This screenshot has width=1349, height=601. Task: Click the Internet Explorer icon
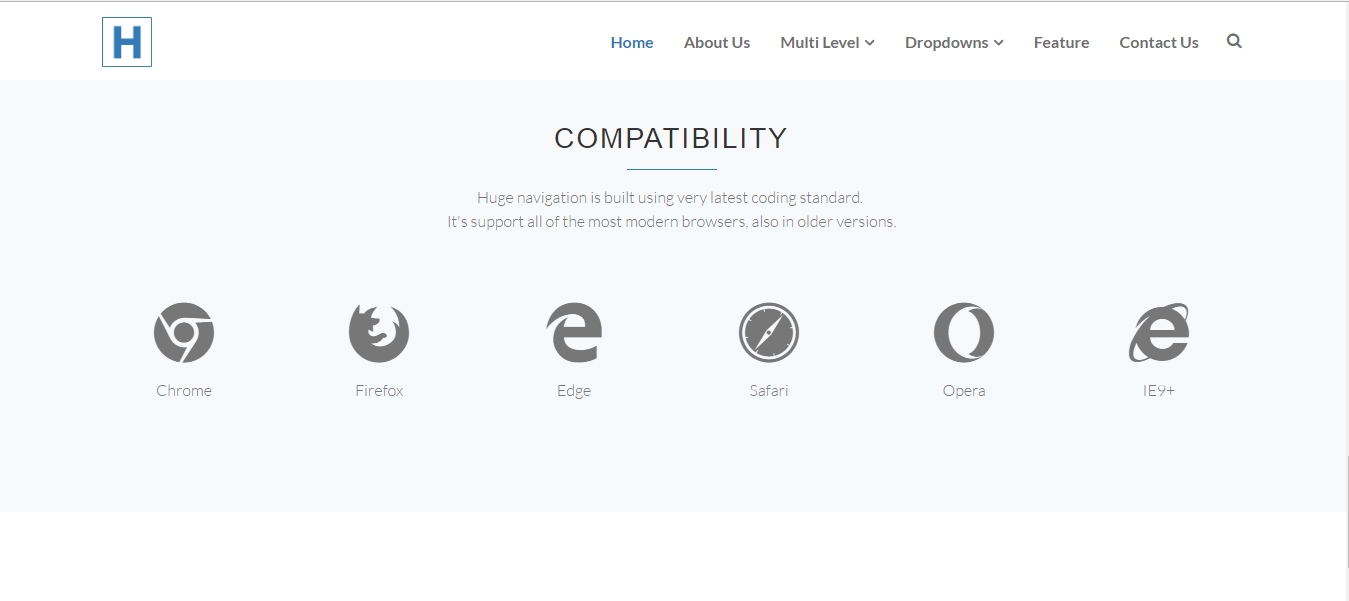pyautogui.click(x=1159, y=333)
